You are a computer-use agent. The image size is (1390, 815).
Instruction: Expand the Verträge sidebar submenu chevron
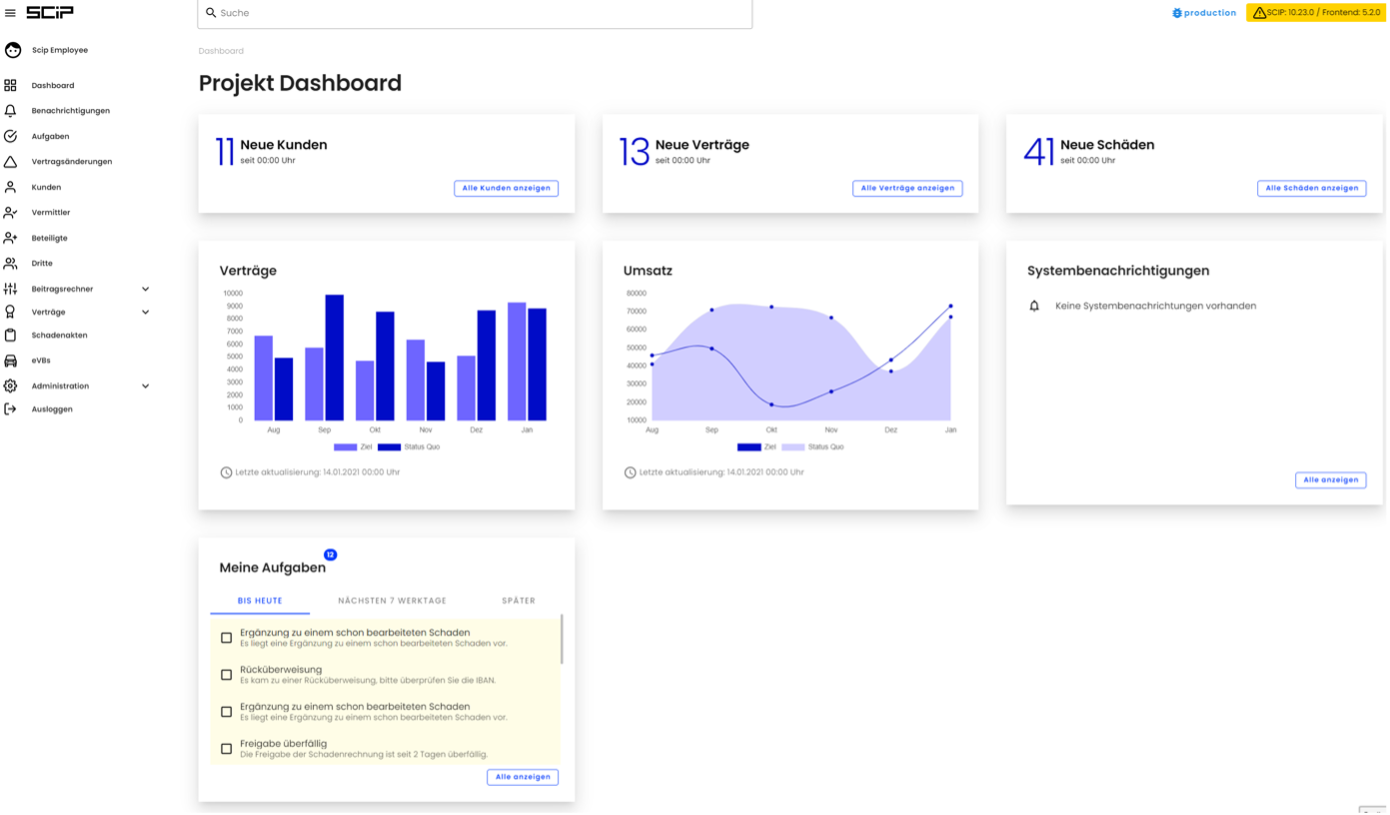click(145, 312)
